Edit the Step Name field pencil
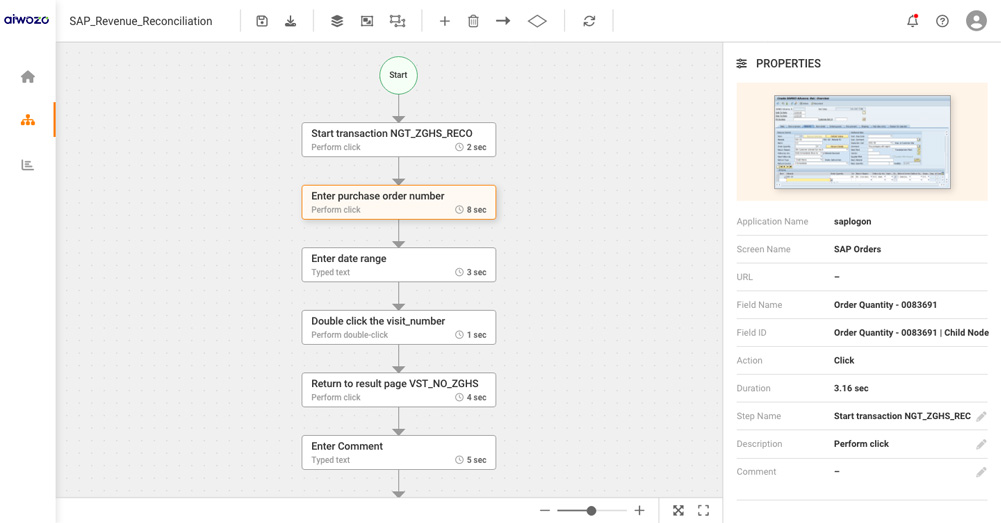Screen dimensions: 1001x523 pyautogui.click(x=981, y=417)
